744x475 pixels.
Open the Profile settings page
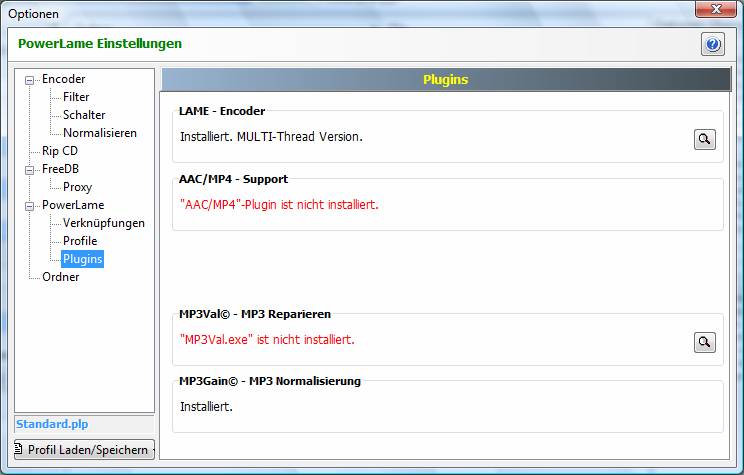80,241
